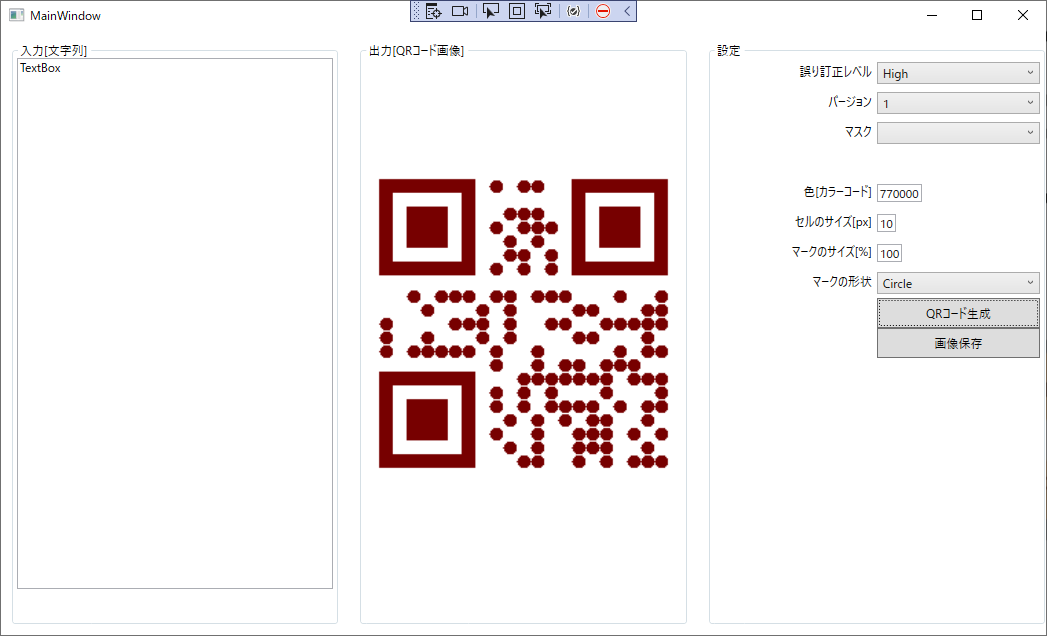Click the 画像保存 button
Viewport: 1047px width, 636px height.
957,343
